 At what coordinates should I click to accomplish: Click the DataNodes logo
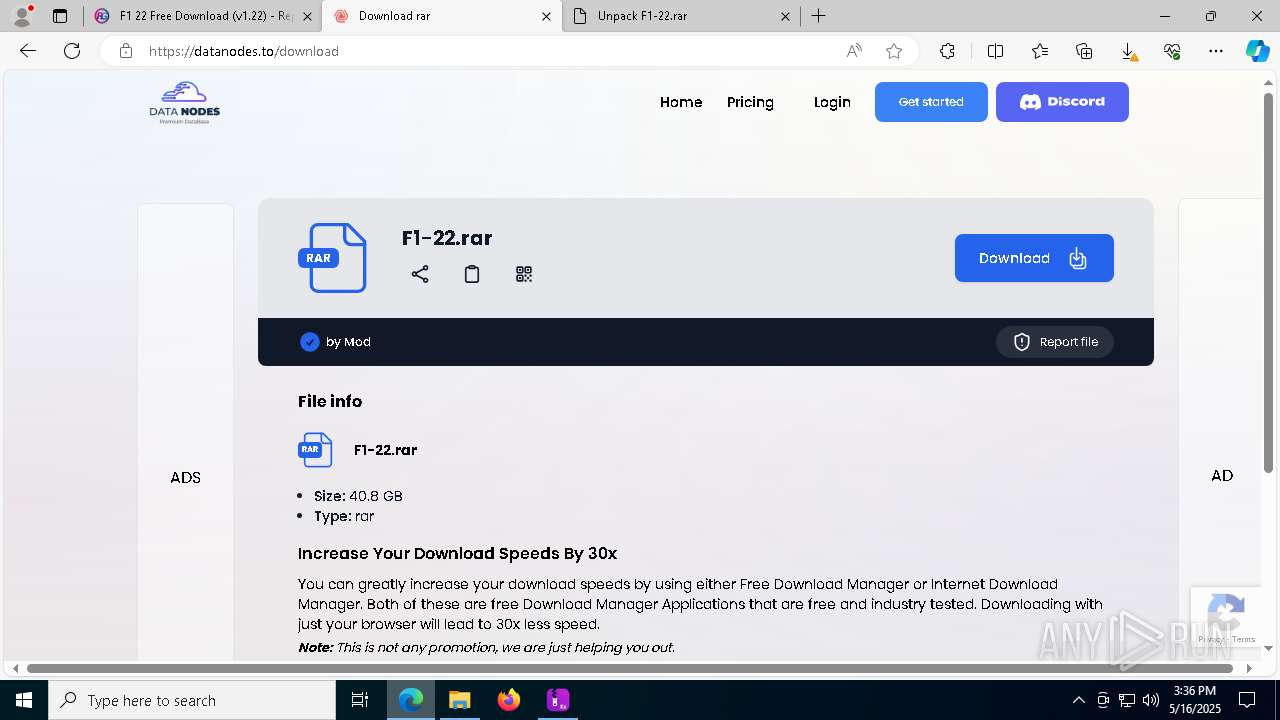point(185,102)
